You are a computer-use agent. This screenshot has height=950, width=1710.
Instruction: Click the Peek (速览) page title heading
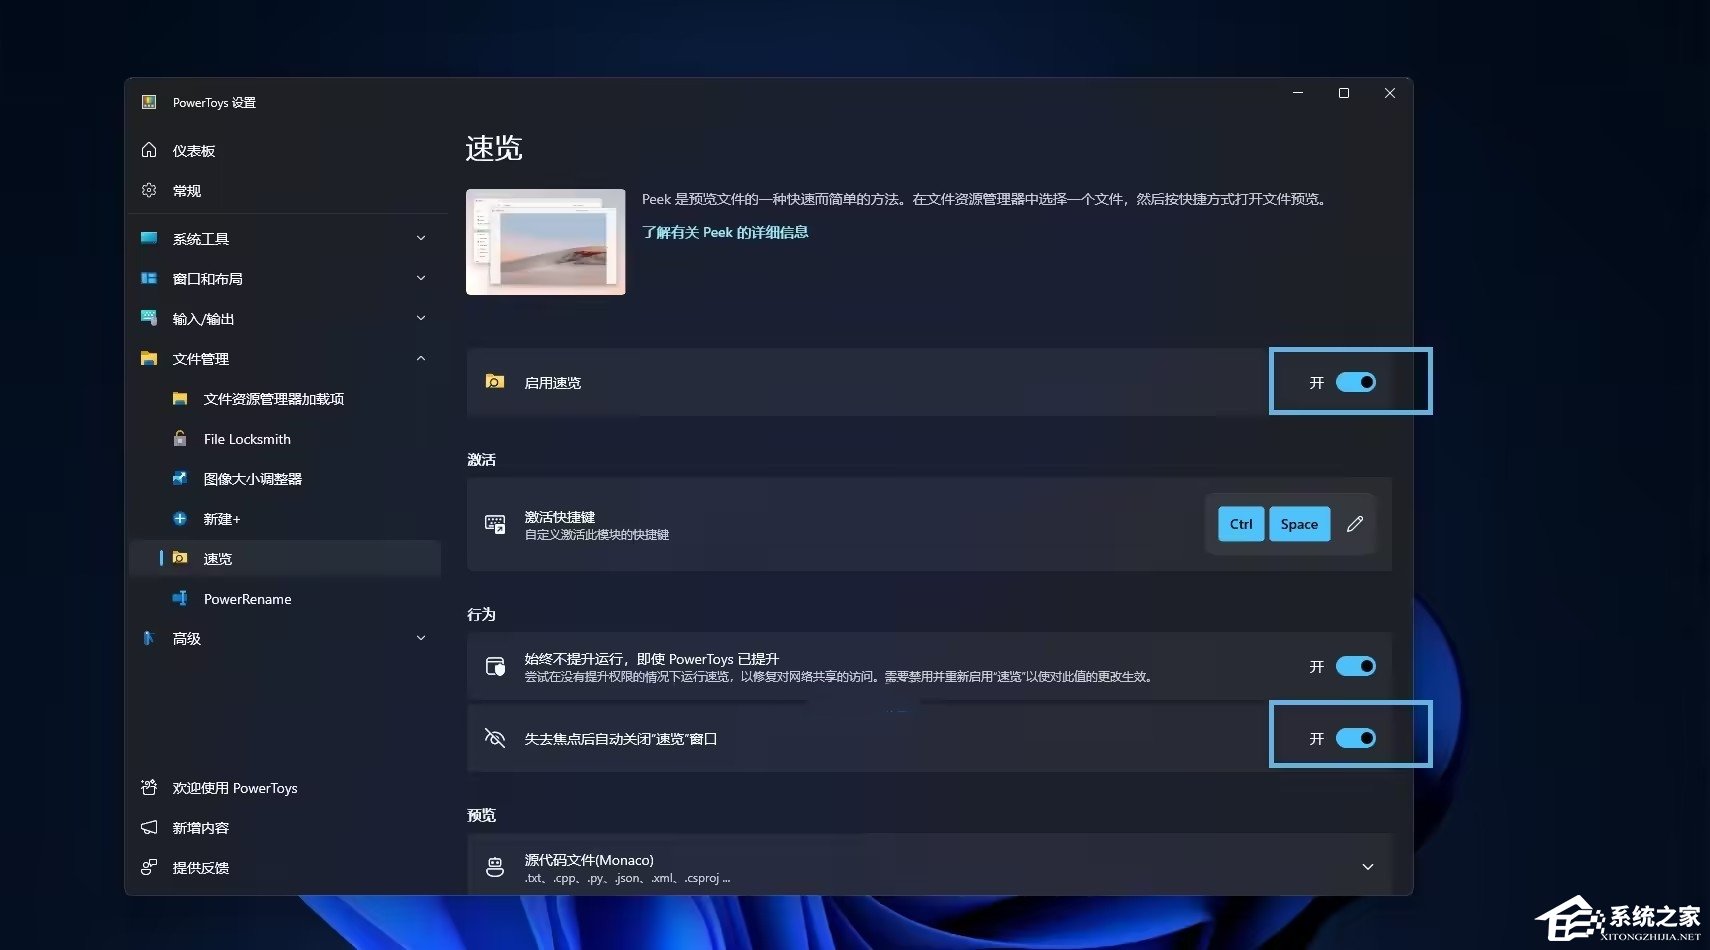[x=494, y=148]
